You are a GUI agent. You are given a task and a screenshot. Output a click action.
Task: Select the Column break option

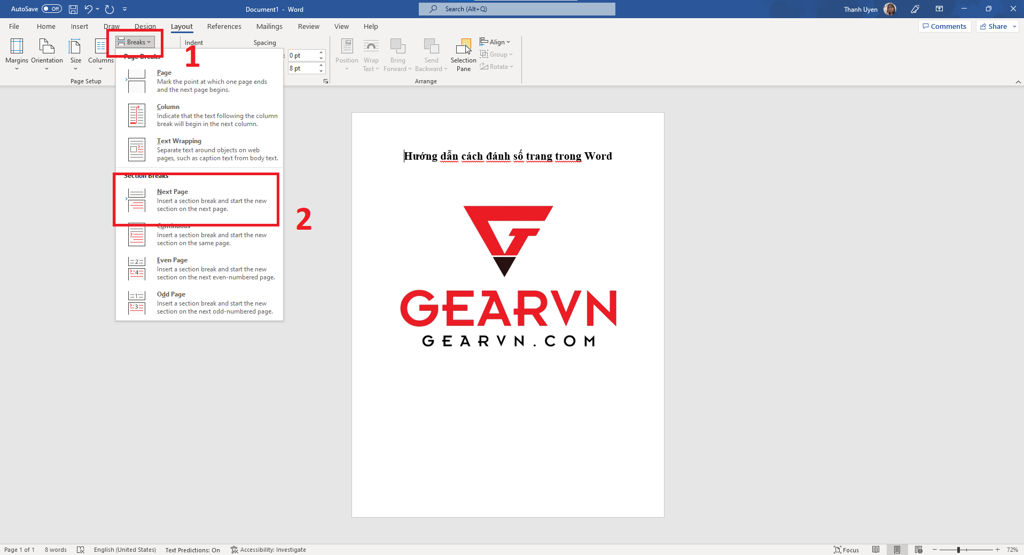[199, 115]
